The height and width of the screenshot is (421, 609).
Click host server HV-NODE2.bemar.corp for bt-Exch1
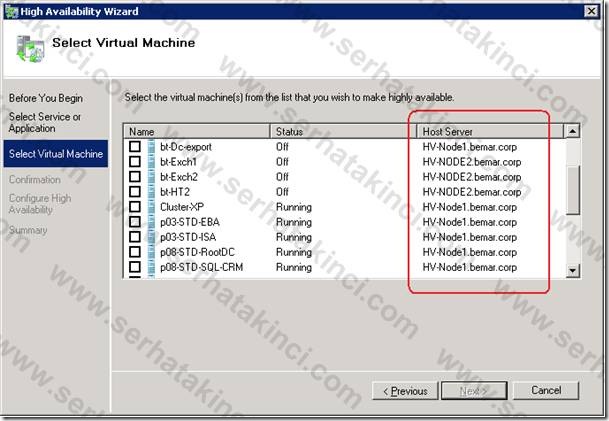pos(472,162)
